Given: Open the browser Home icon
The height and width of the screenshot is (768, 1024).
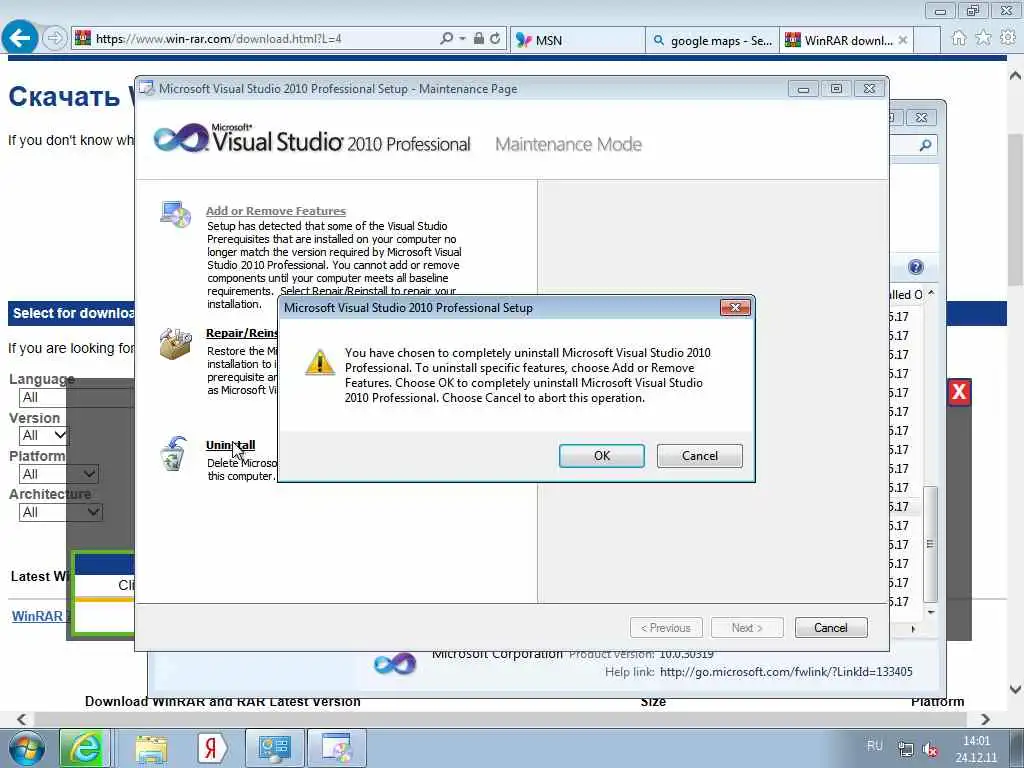Looking at the screenshot, I should coord(959,38).
